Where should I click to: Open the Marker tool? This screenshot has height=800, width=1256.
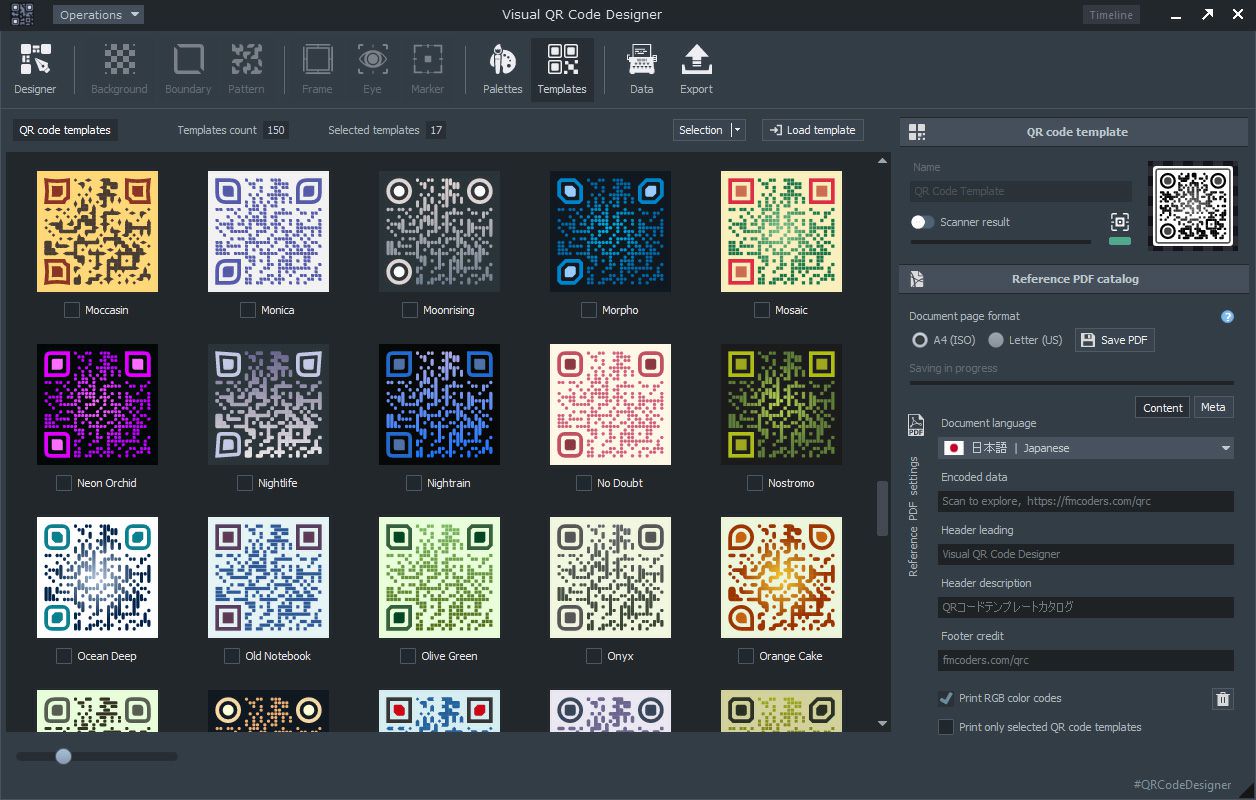click(427, 69)
